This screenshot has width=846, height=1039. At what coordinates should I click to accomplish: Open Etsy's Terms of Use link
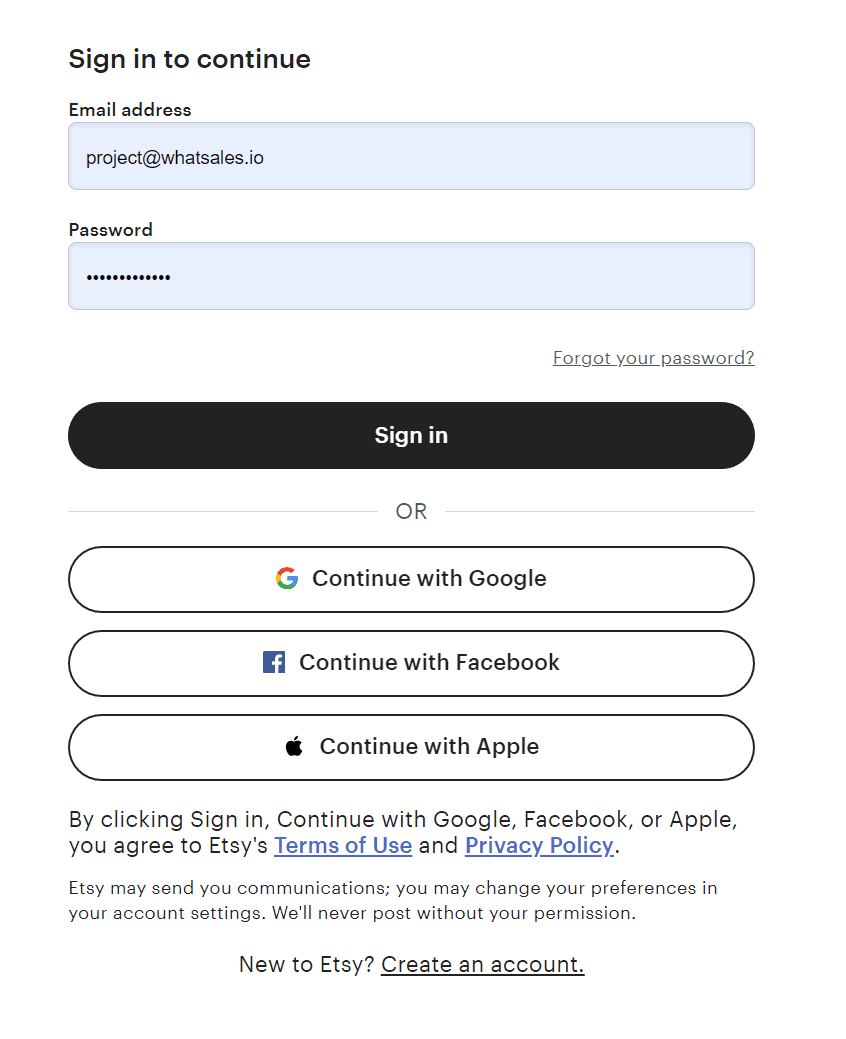343,846
